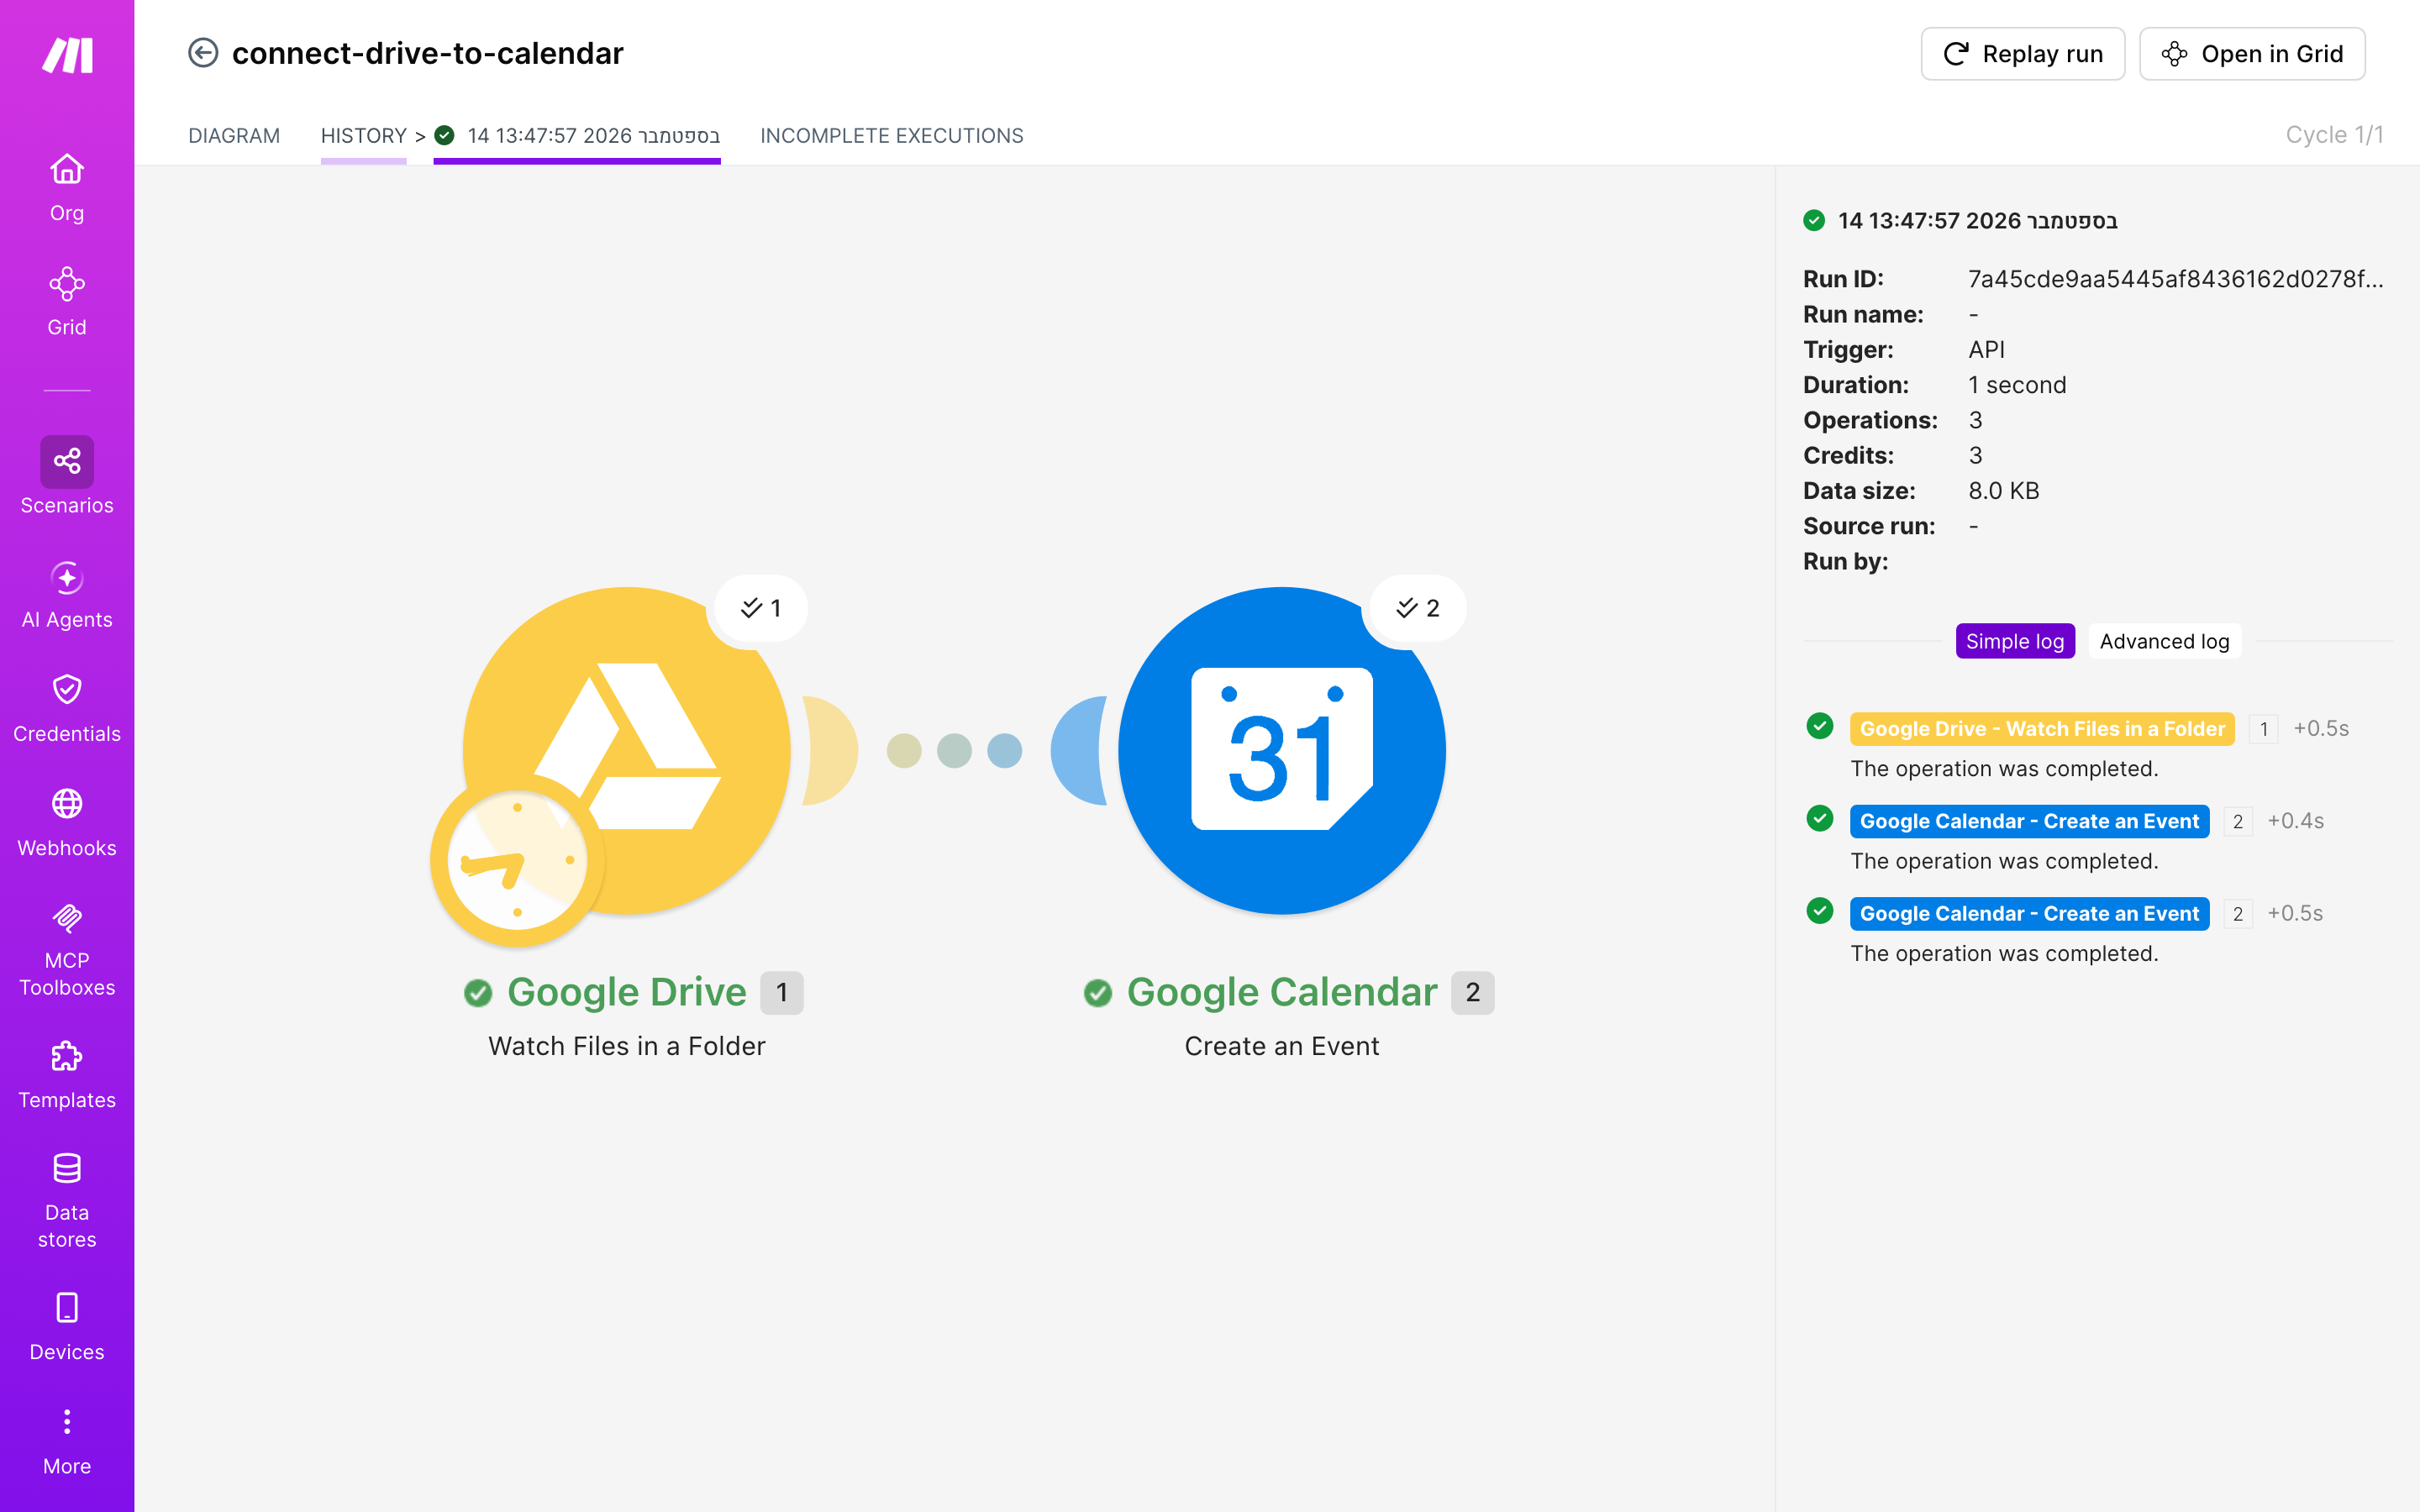The width and height of the screenshot is (2420, 1512).
Task: Click the Duration value 1 second
Action: tap(2017, 385)
